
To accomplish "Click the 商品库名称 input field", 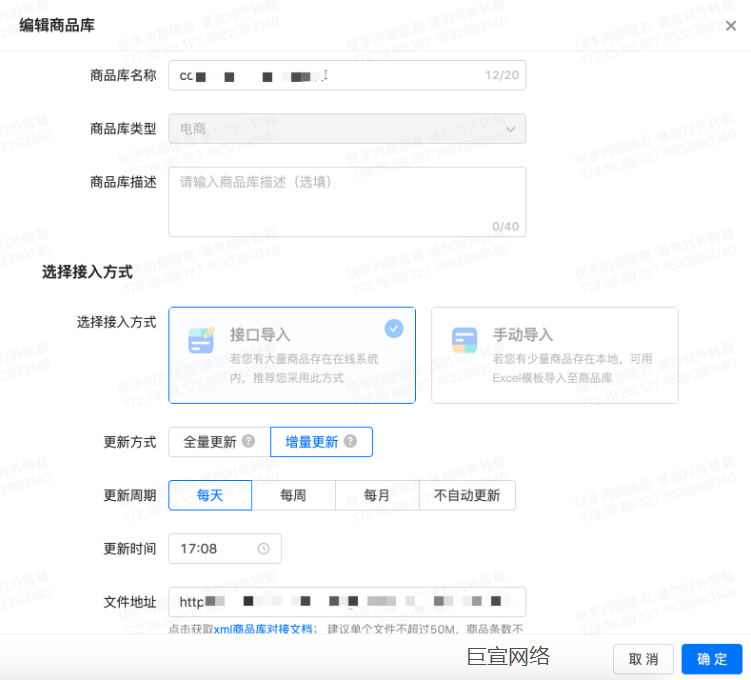I will pyautogui.click(x=347, y=75).
